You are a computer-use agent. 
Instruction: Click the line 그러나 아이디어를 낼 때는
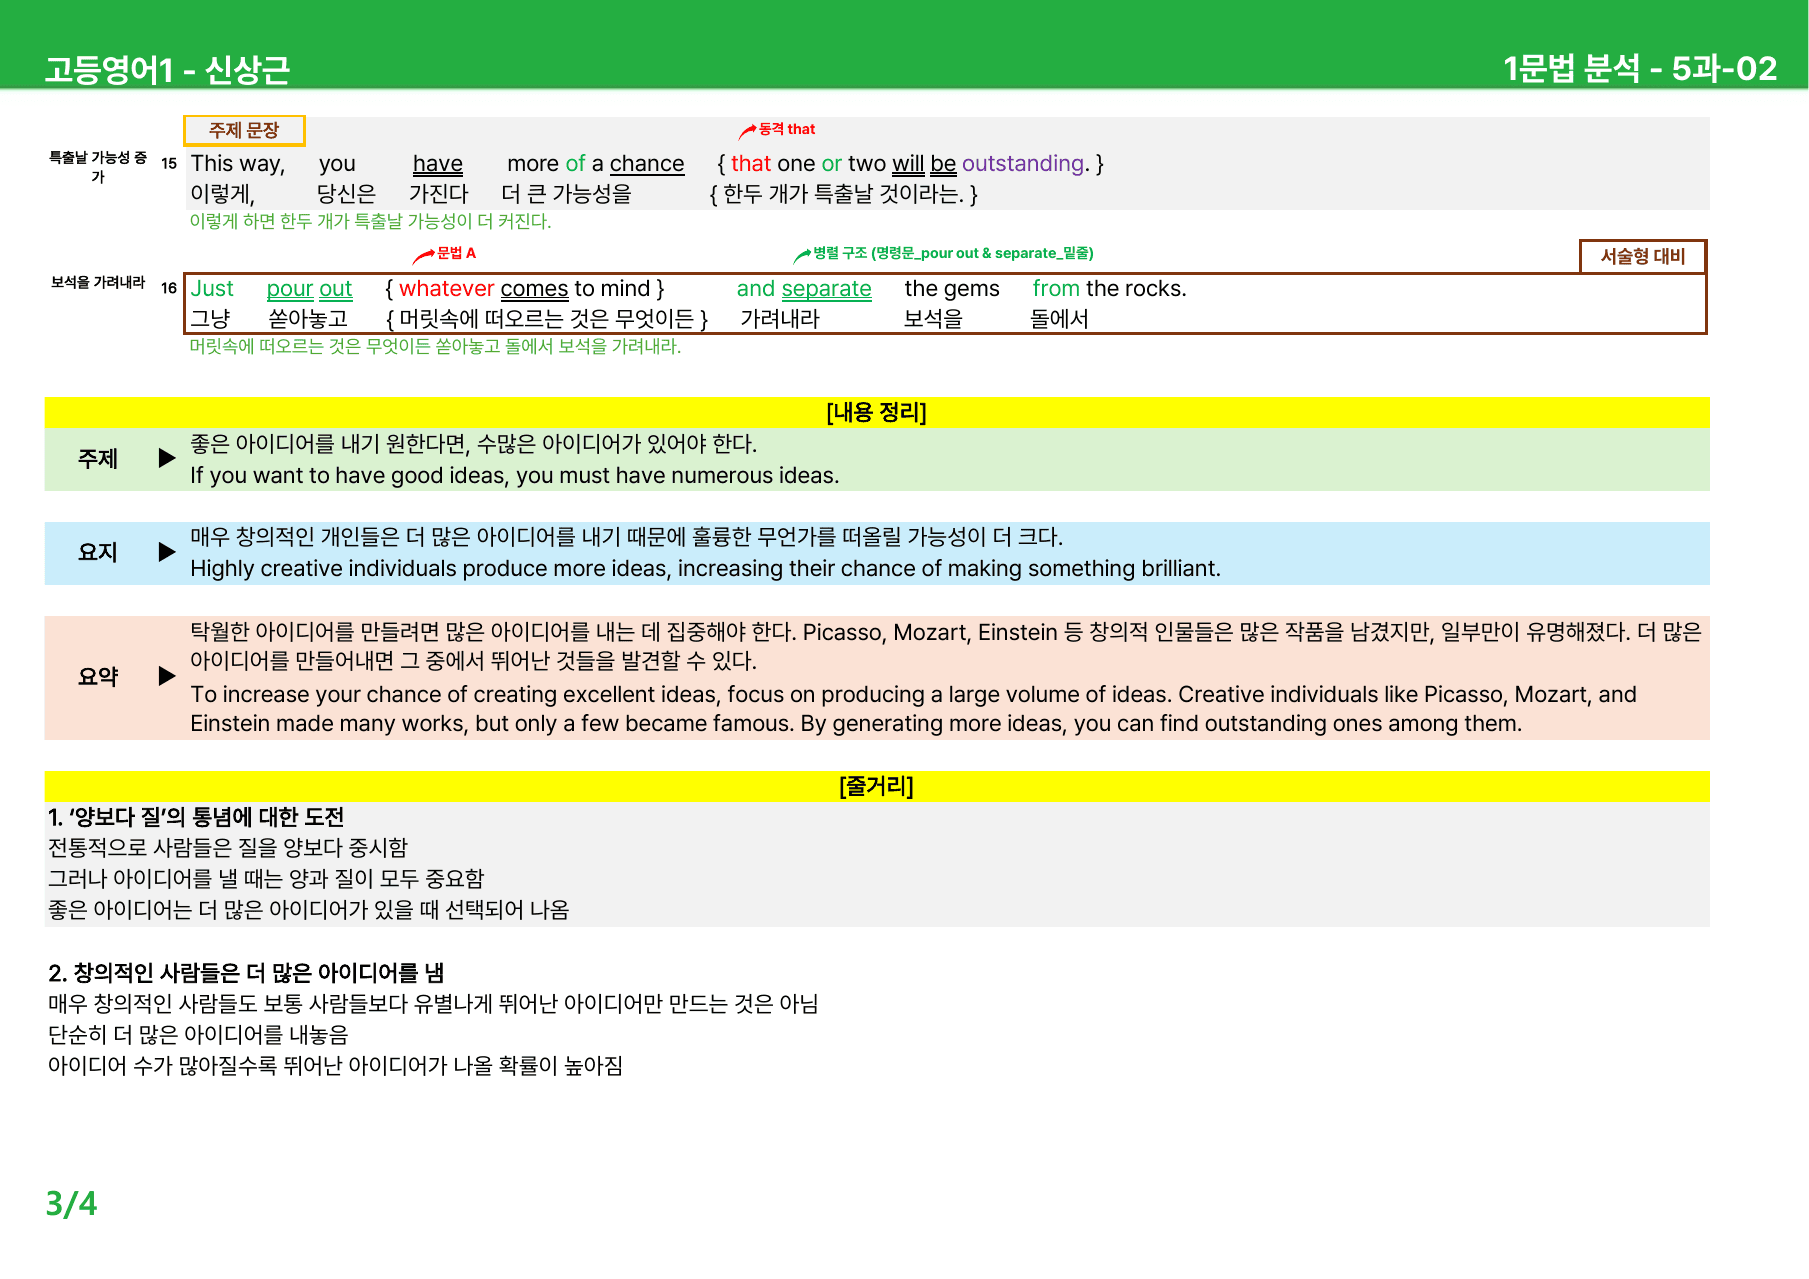[266, 879]
